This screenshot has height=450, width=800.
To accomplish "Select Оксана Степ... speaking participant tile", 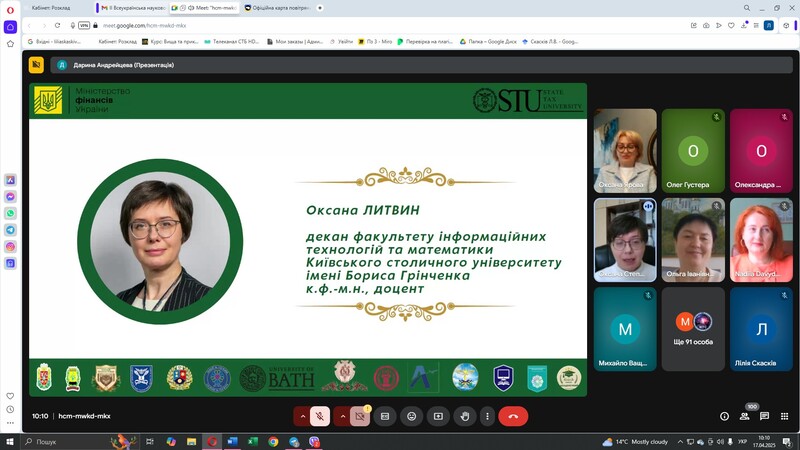I will pos(625,240).
